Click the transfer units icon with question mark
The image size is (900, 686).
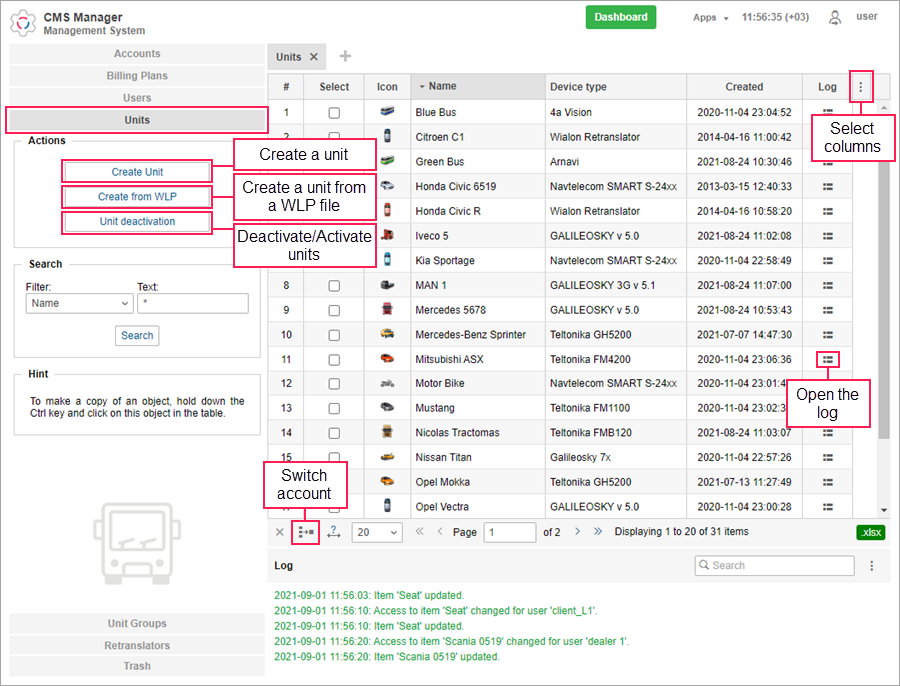[x=333, y=532]
